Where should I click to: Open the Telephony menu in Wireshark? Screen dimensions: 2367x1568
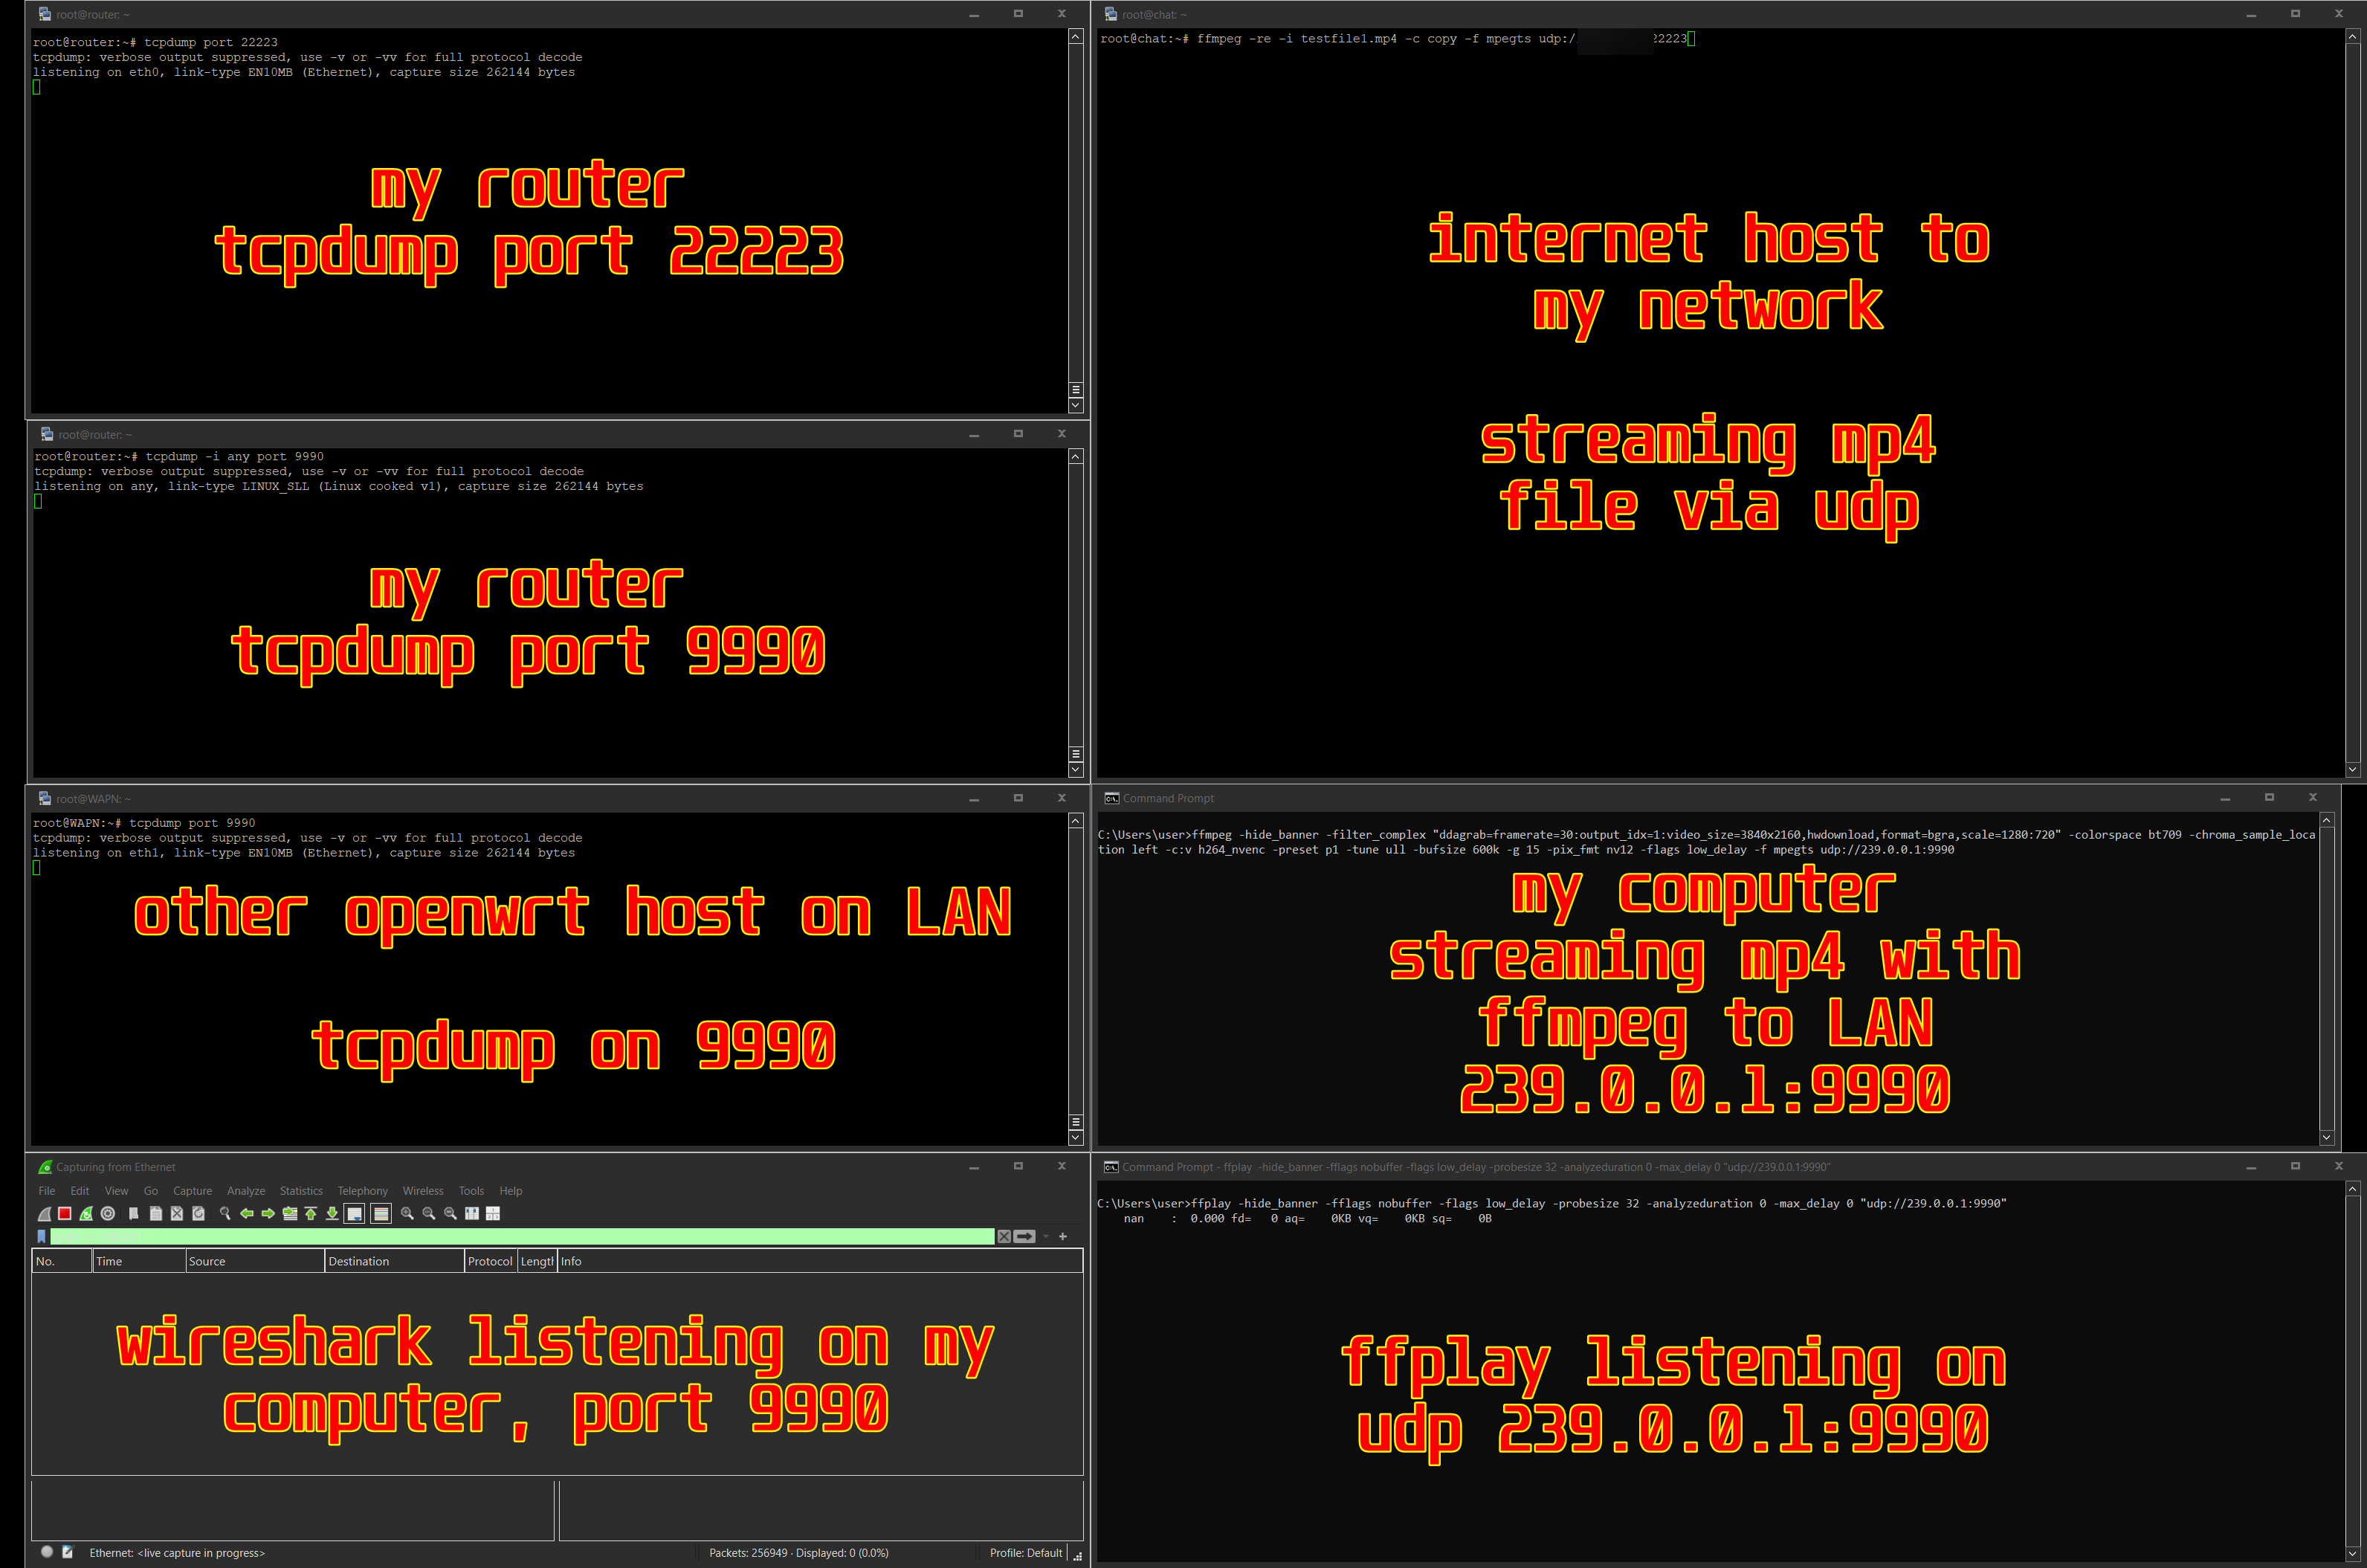point(362,1191)
